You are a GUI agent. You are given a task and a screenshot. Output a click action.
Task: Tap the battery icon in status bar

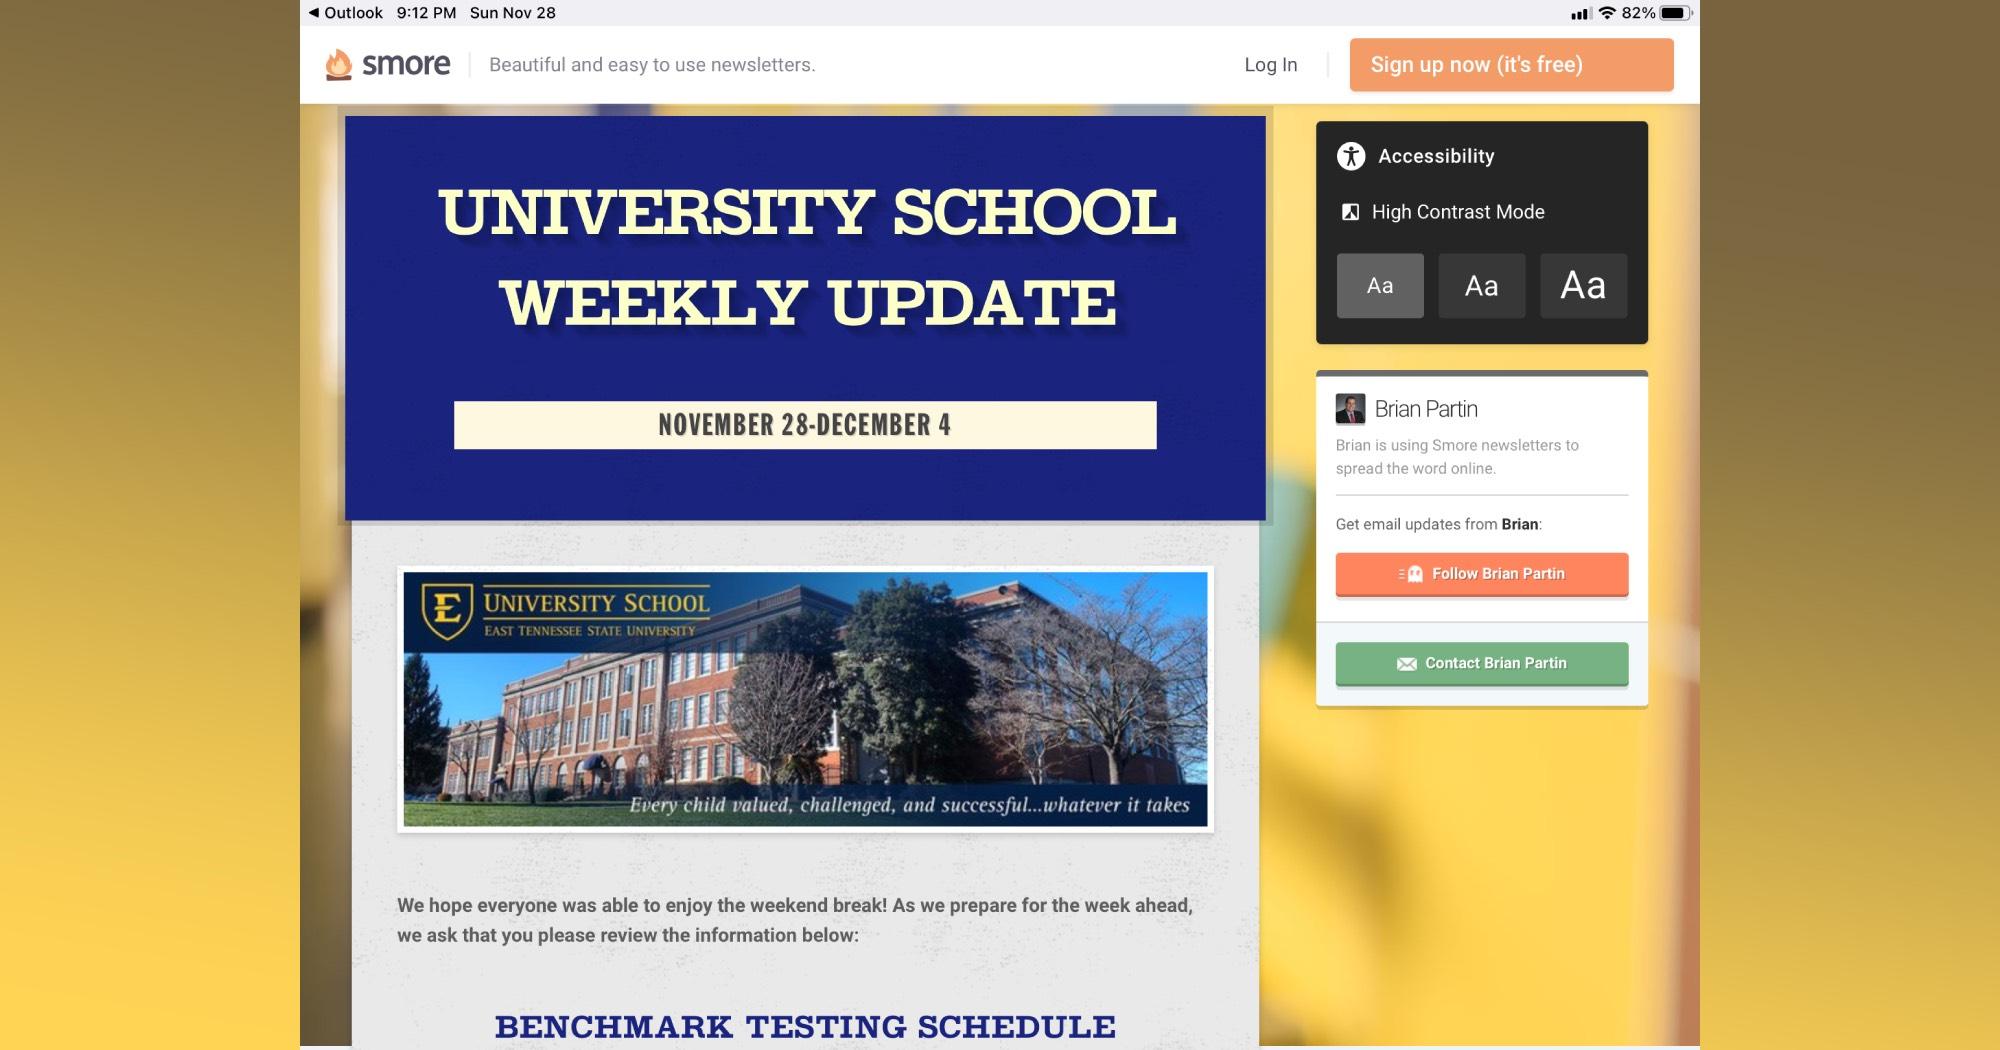click(x=1675, y=13)
